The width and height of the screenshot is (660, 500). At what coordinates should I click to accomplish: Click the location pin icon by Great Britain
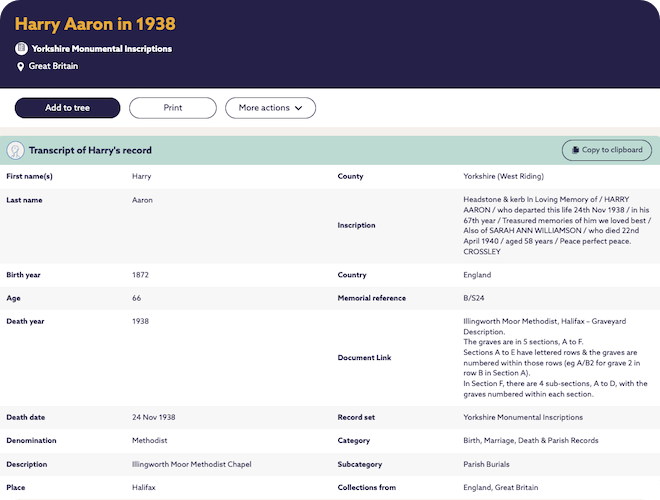[x=21, y=66]
